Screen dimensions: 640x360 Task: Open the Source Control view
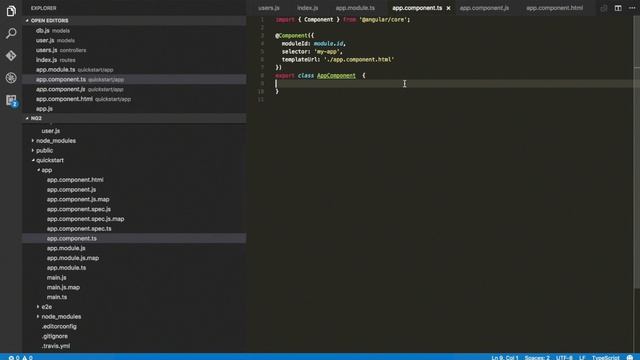click(x=11, y=56)
